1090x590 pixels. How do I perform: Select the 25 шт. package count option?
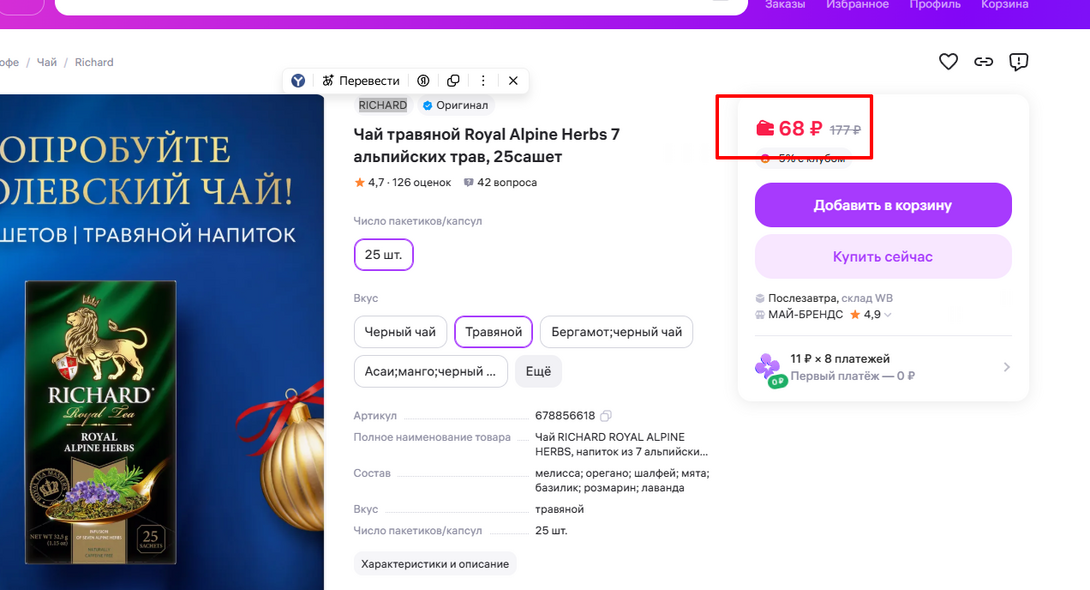coord(383,255)
